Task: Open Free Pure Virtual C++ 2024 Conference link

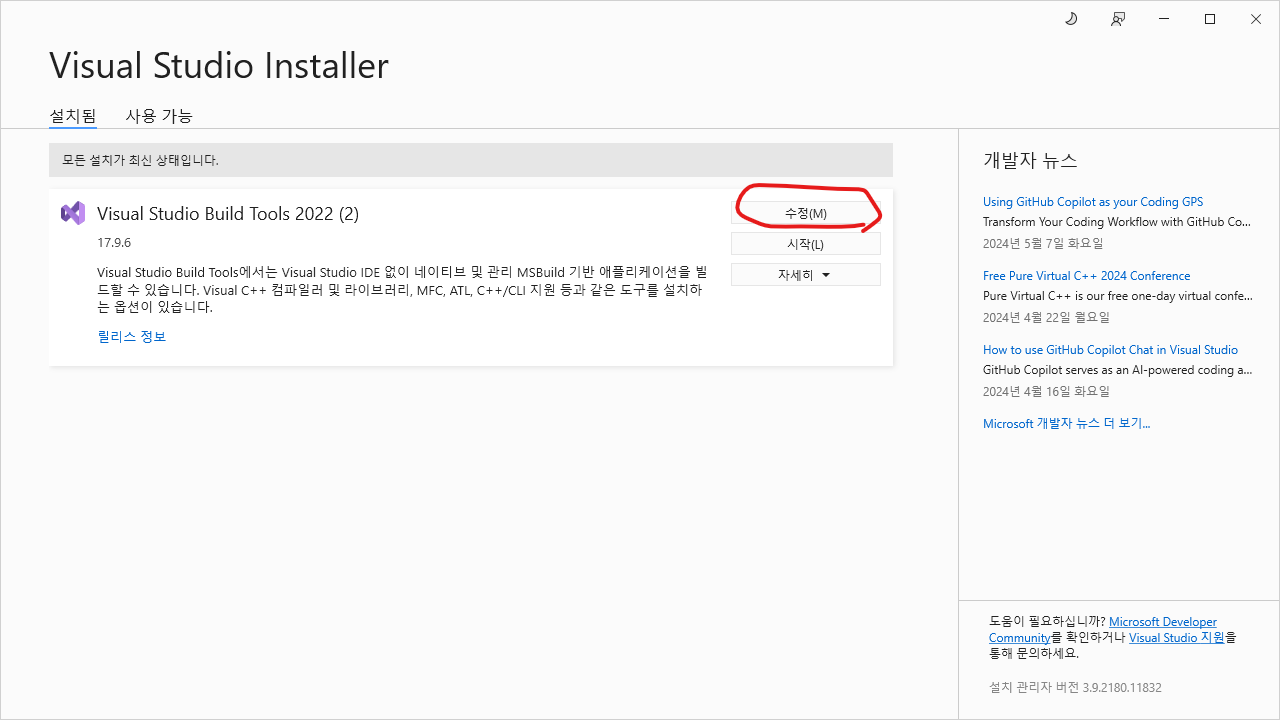Action: (1086, 276)
